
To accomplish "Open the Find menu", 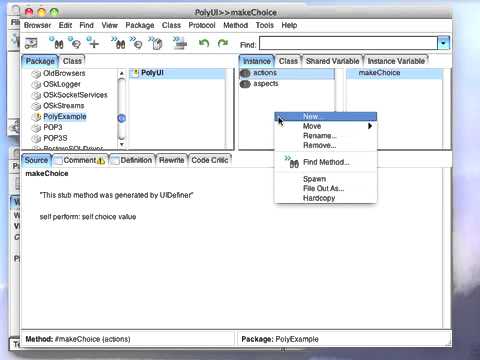I will pos(86,25).
